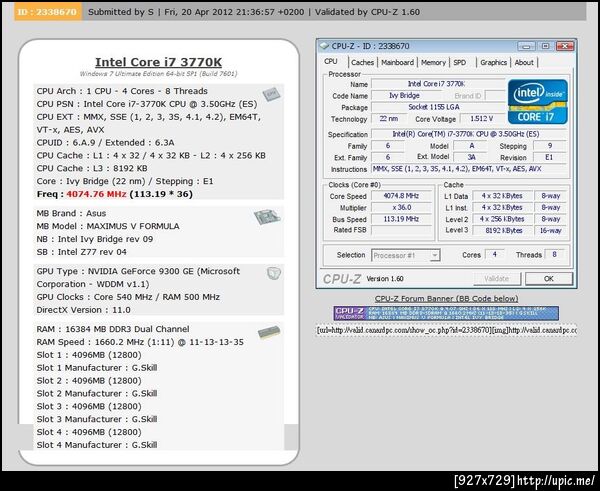600x491 pixels.
Task: Click the Package value Socket 1155 LGA
Action: [x=438, y=107]
